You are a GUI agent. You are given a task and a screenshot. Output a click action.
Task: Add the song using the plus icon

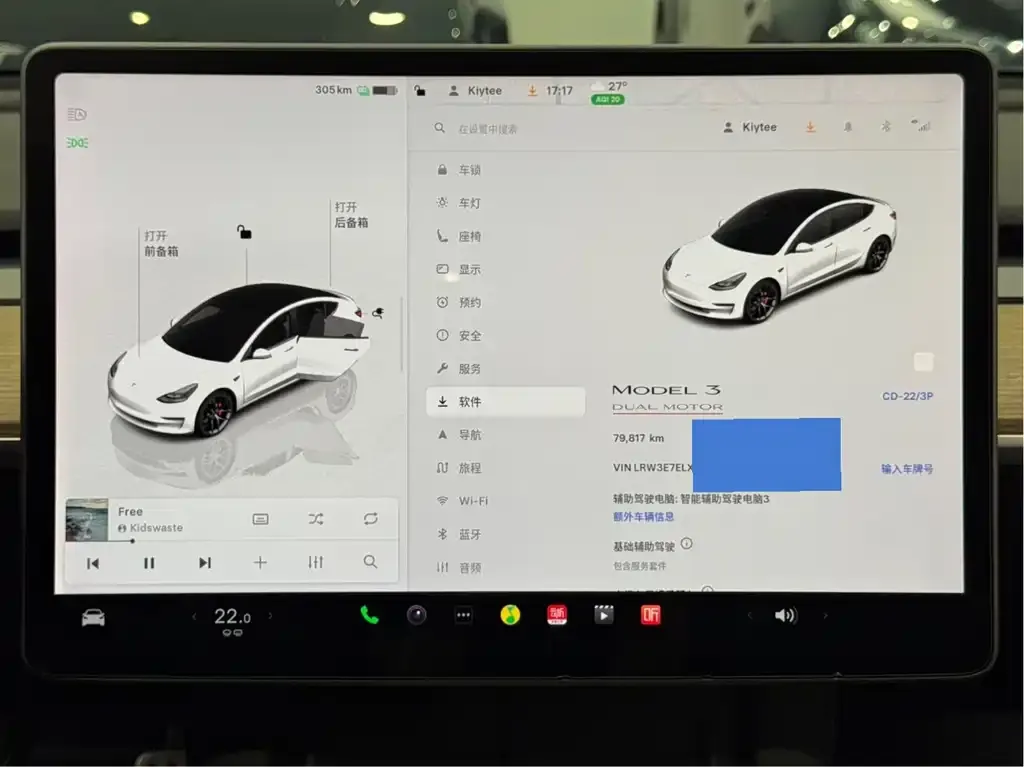click(260, 563)
